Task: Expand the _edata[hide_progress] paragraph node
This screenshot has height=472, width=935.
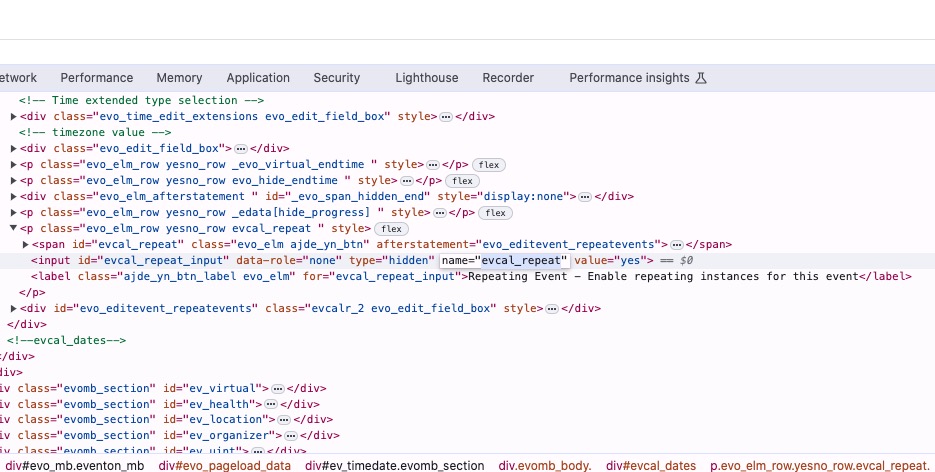Action: (13, 213)
